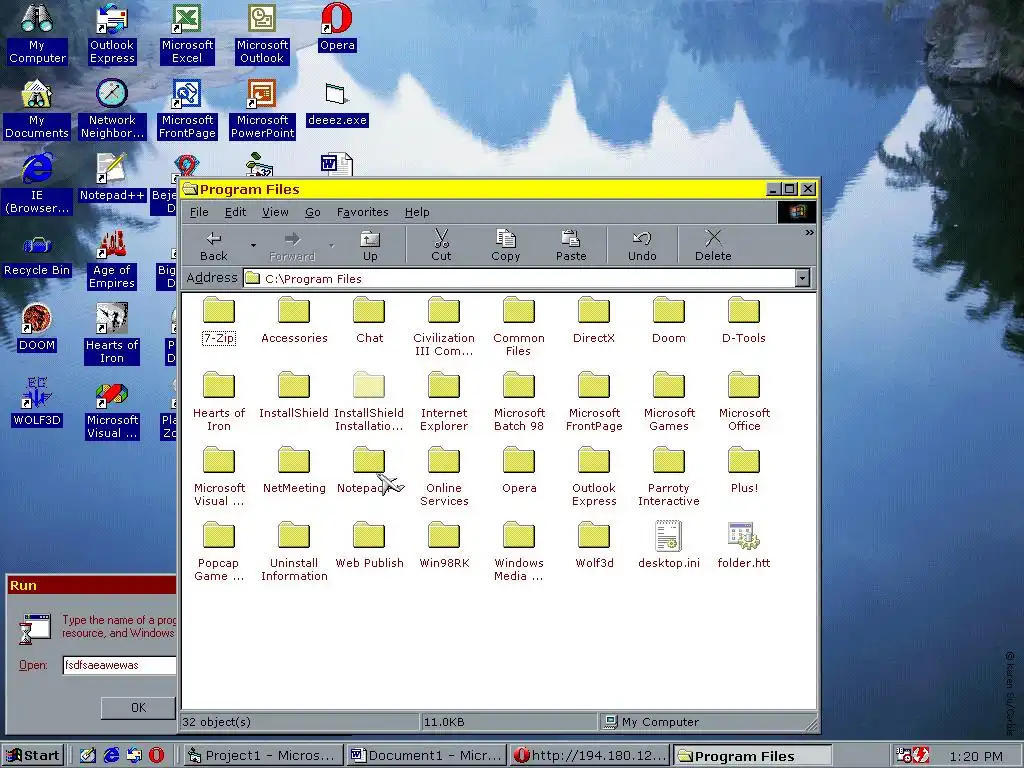Click Show Desktop in Quick Launch
This screenshot has height=768, width=1024.
point(88,756)
